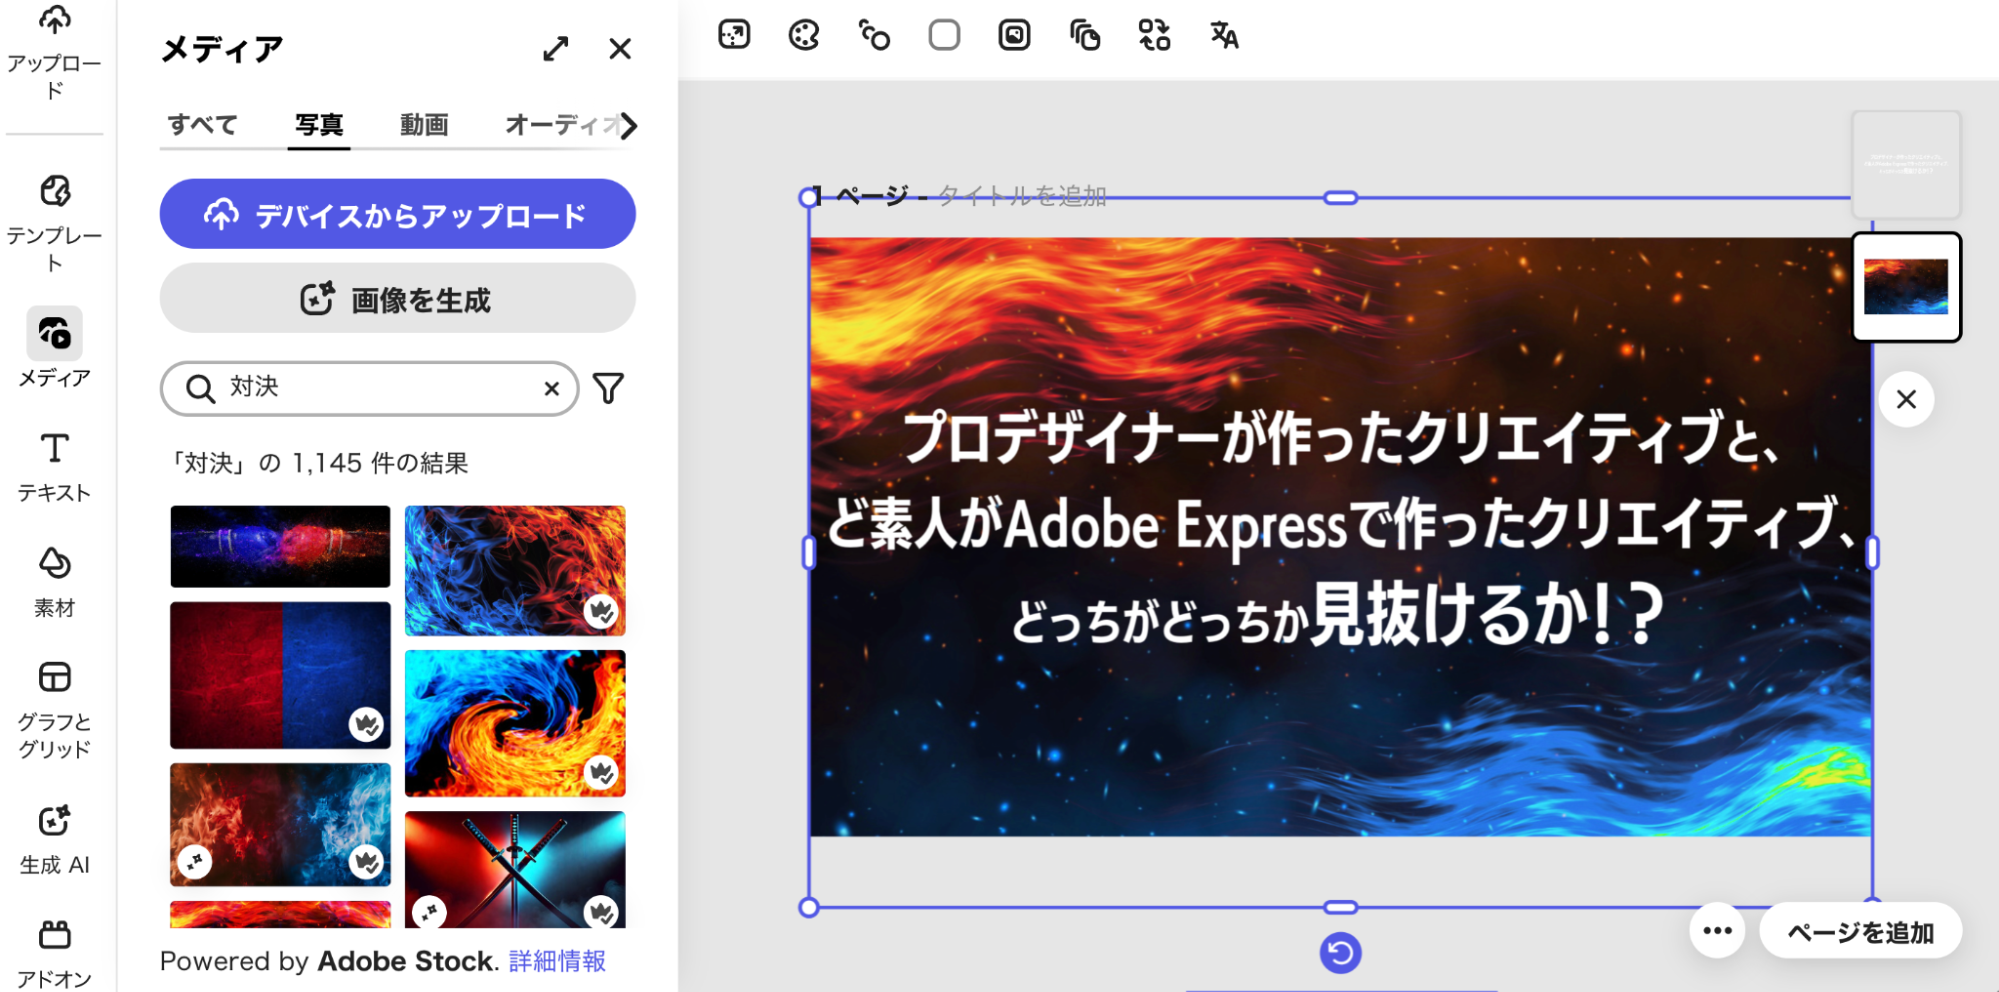Open the メディア panel icon in sidebar
Image resolution: width=1999 pixels, height=992 pixels.
(55, 336)
